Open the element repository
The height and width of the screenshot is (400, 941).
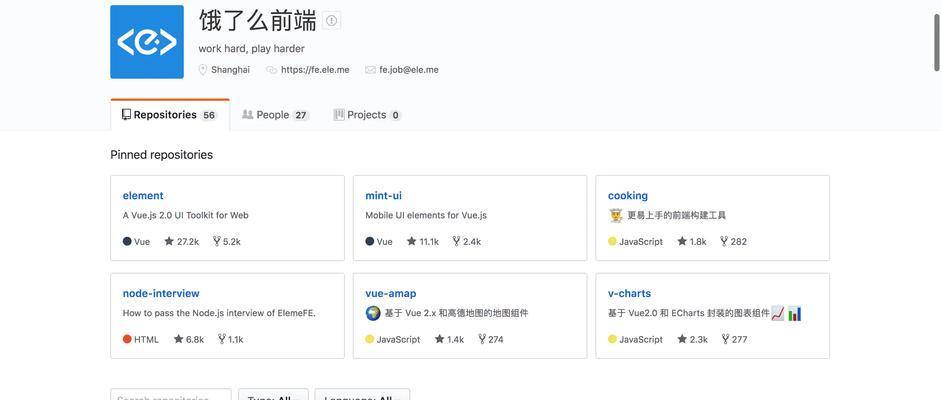(x=143, y=196)
